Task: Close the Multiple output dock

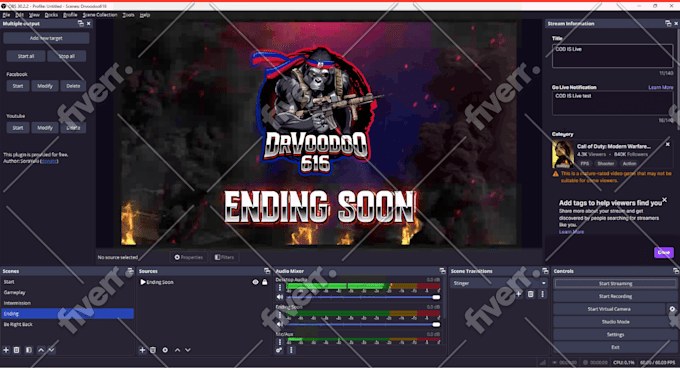Action: point(88,23)
